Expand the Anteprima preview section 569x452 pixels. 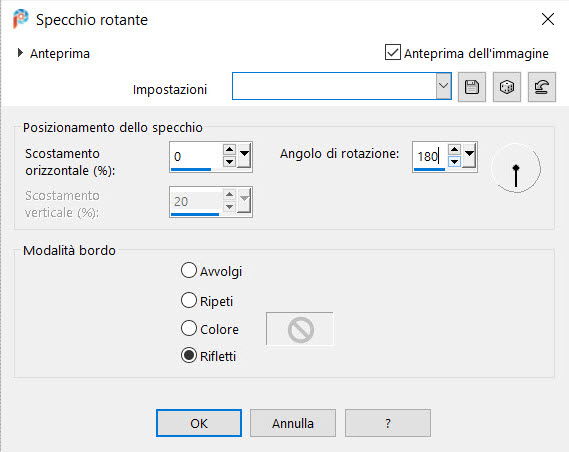pos(20,53)
